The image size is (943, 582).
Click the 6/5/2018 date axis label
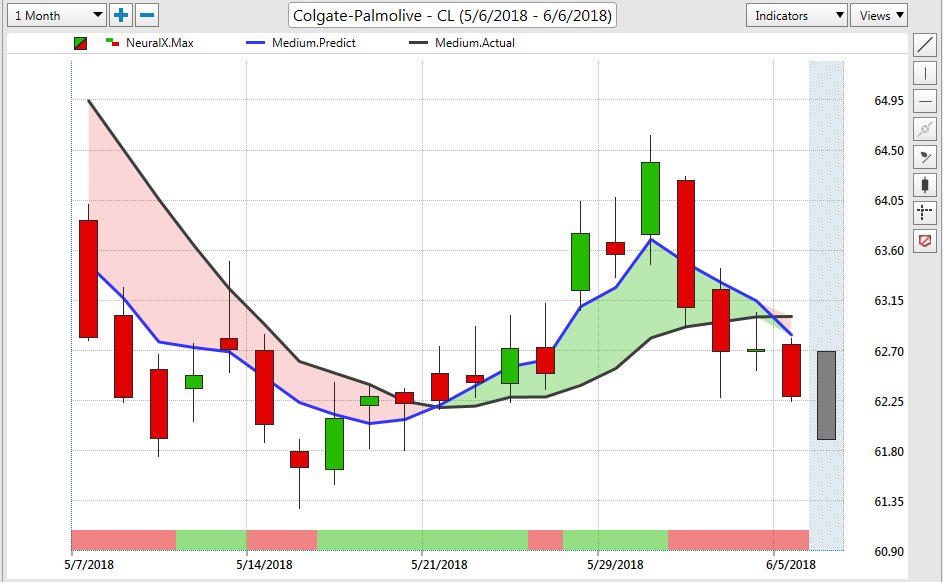click(791, 565)
